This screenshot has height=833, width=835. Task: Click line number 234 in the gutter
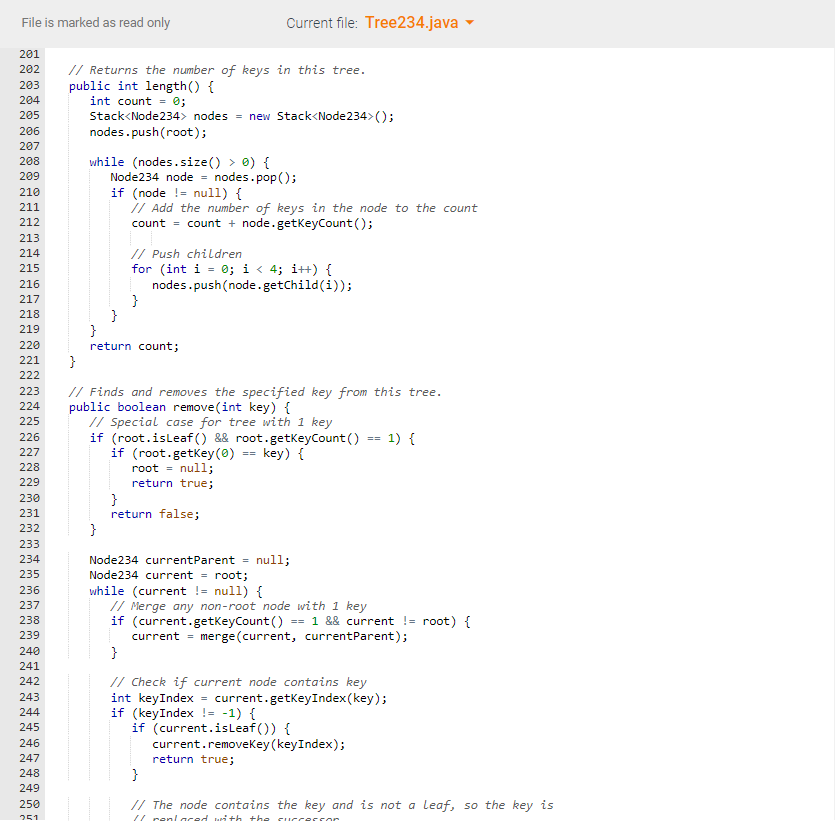click(29, 559)
